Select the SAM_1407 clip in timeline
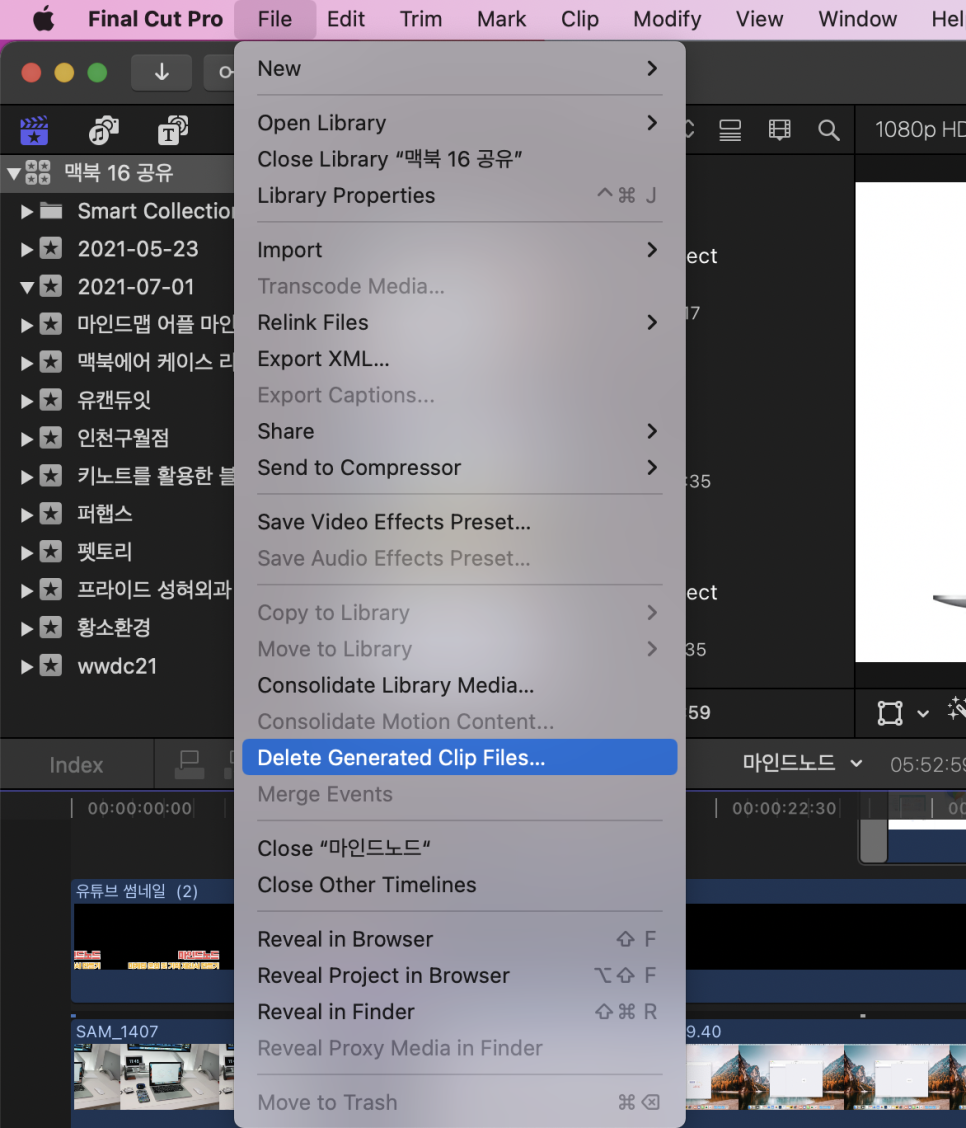The width and height of the screenshot is (966, 1128). pos(152,1071)
